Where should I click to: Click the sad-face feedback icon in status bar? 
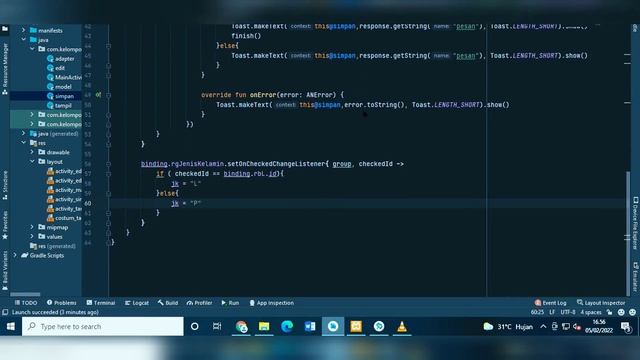[x=632, y=312]
